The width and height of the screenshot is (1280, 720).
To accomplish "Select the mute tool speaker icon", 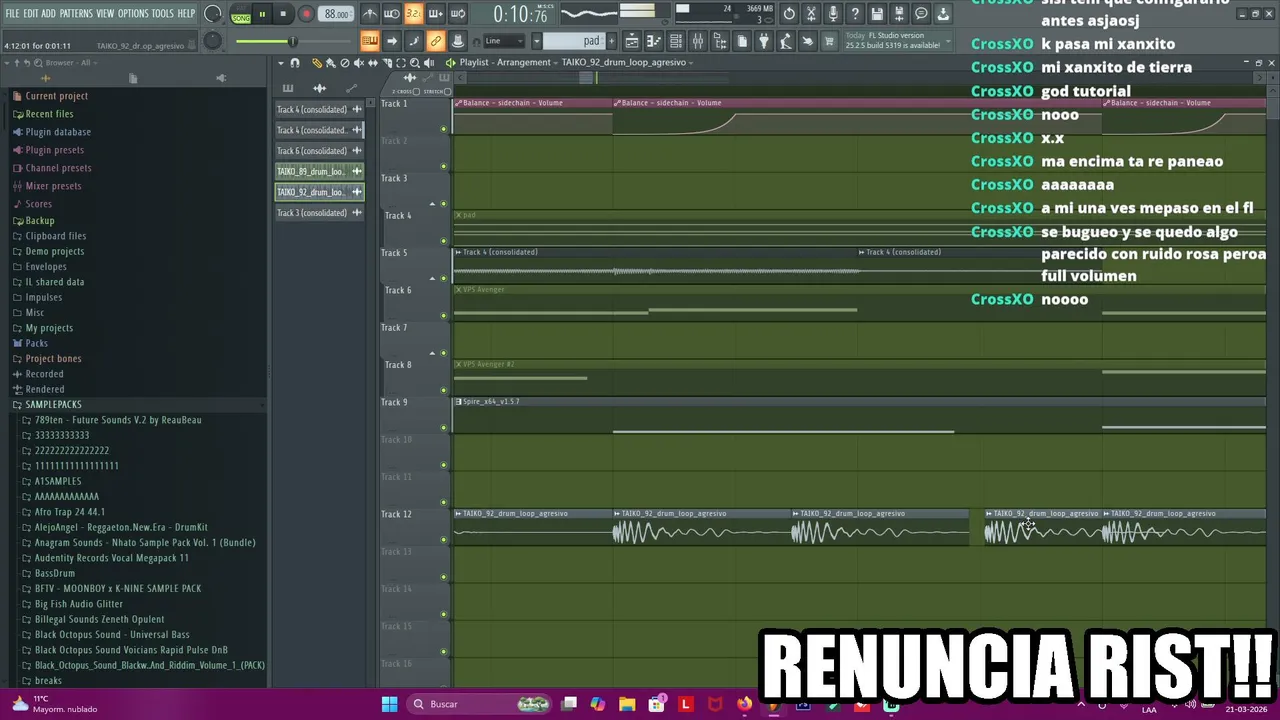I will [359, 62].
